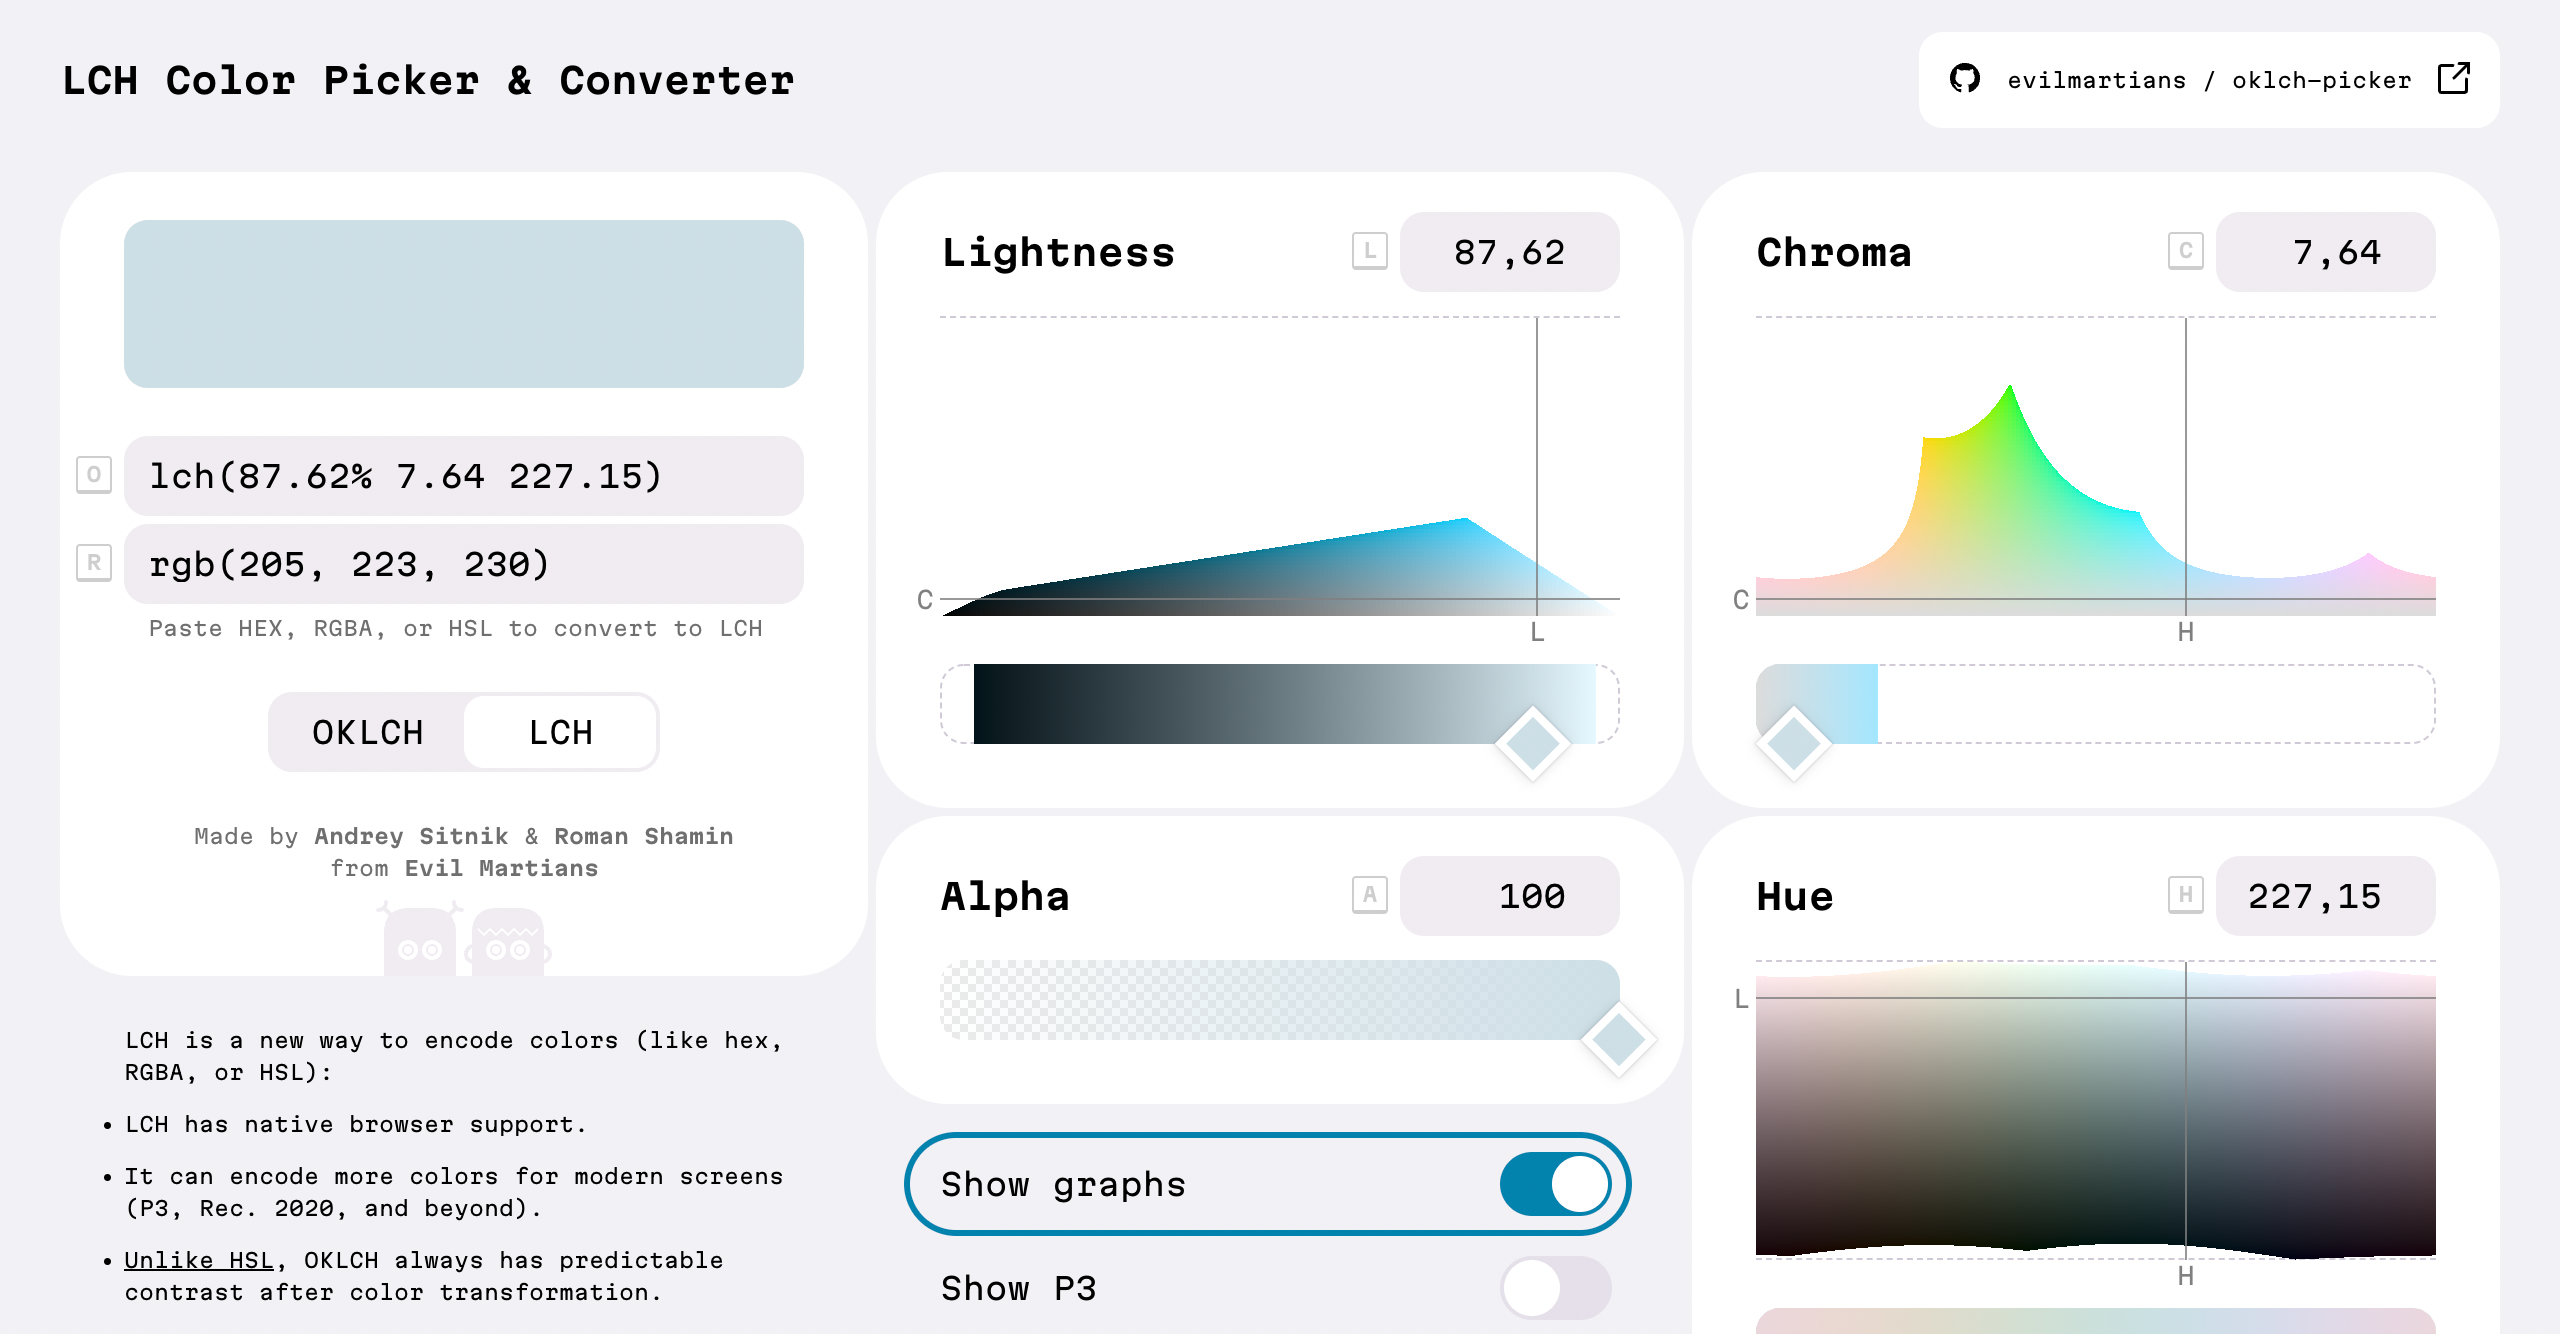Click the Lightness slider diamond handle
Image resolution: width=2560 pixels, height=1334 pixels.
[x=1532, y=743]
